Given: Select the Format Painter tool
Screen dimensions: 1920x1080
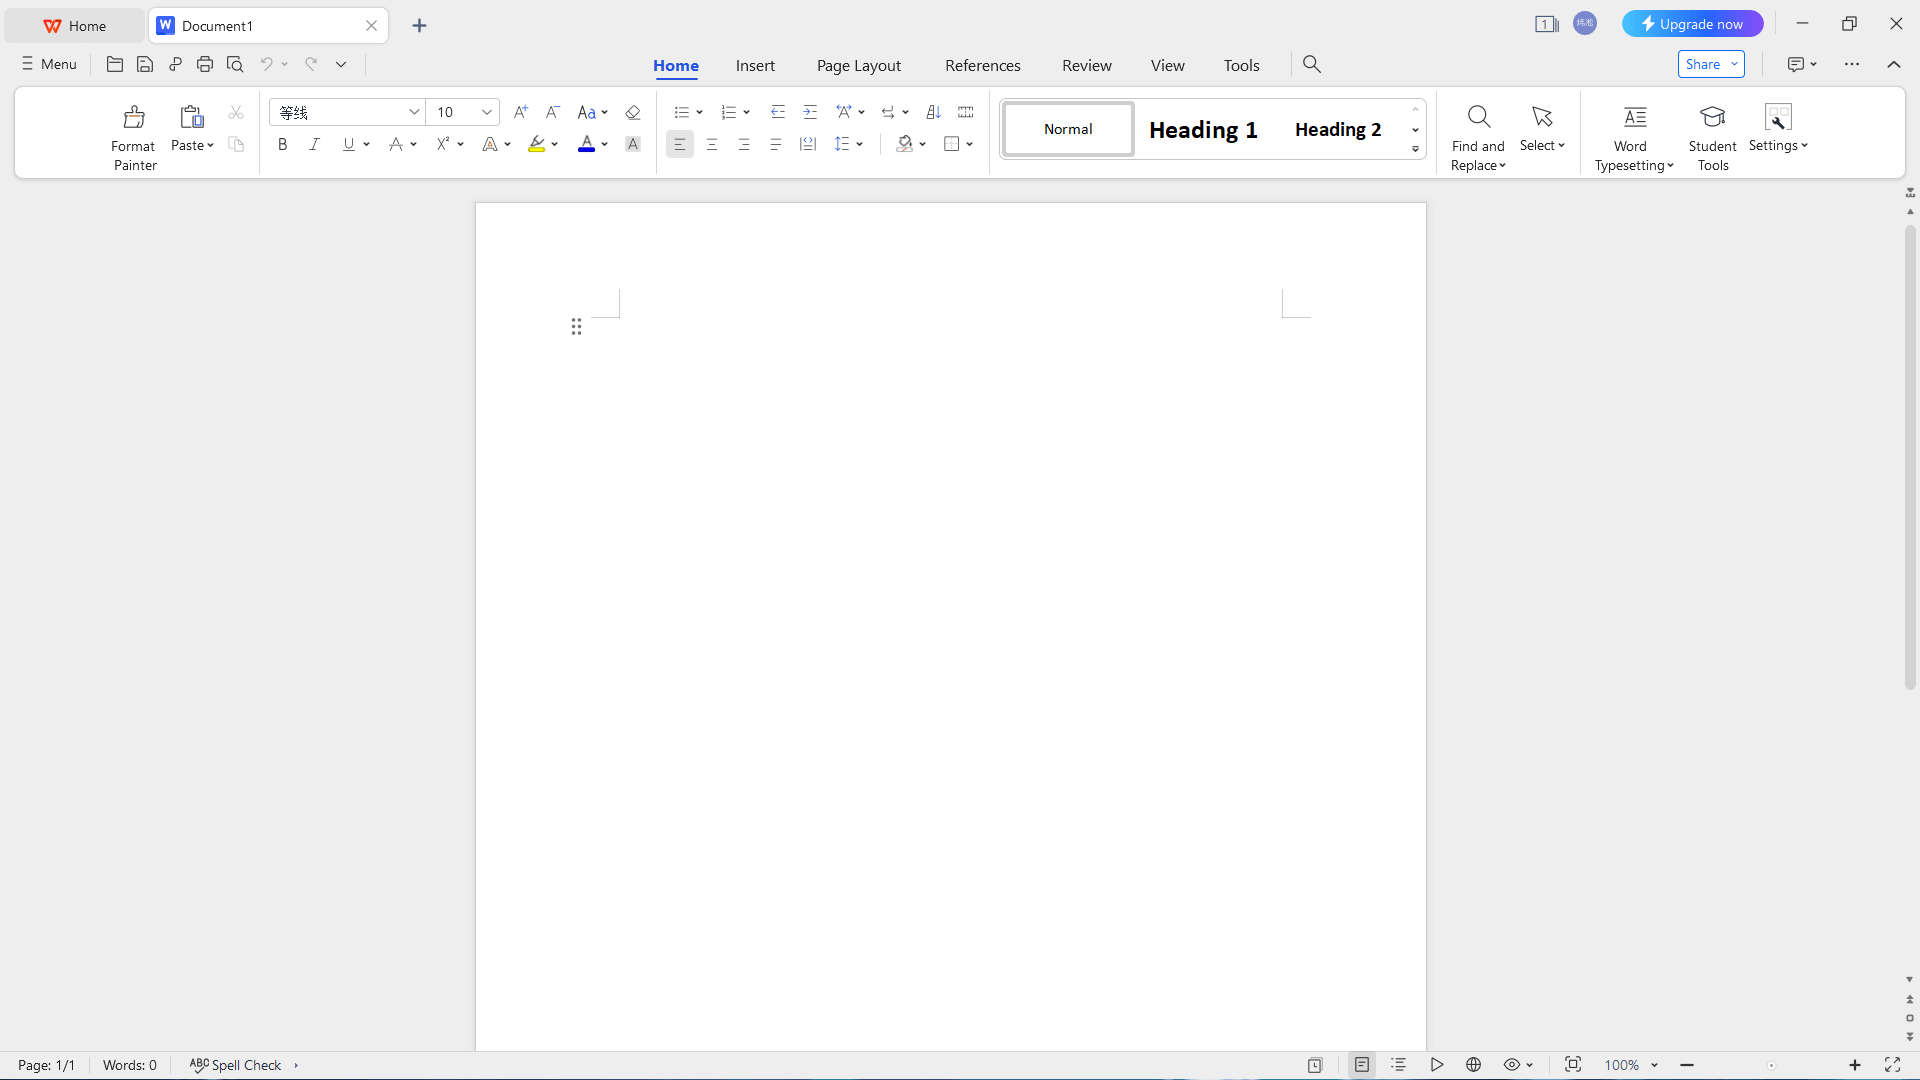Looking at the screenshot, I should (x=134, y=133).
